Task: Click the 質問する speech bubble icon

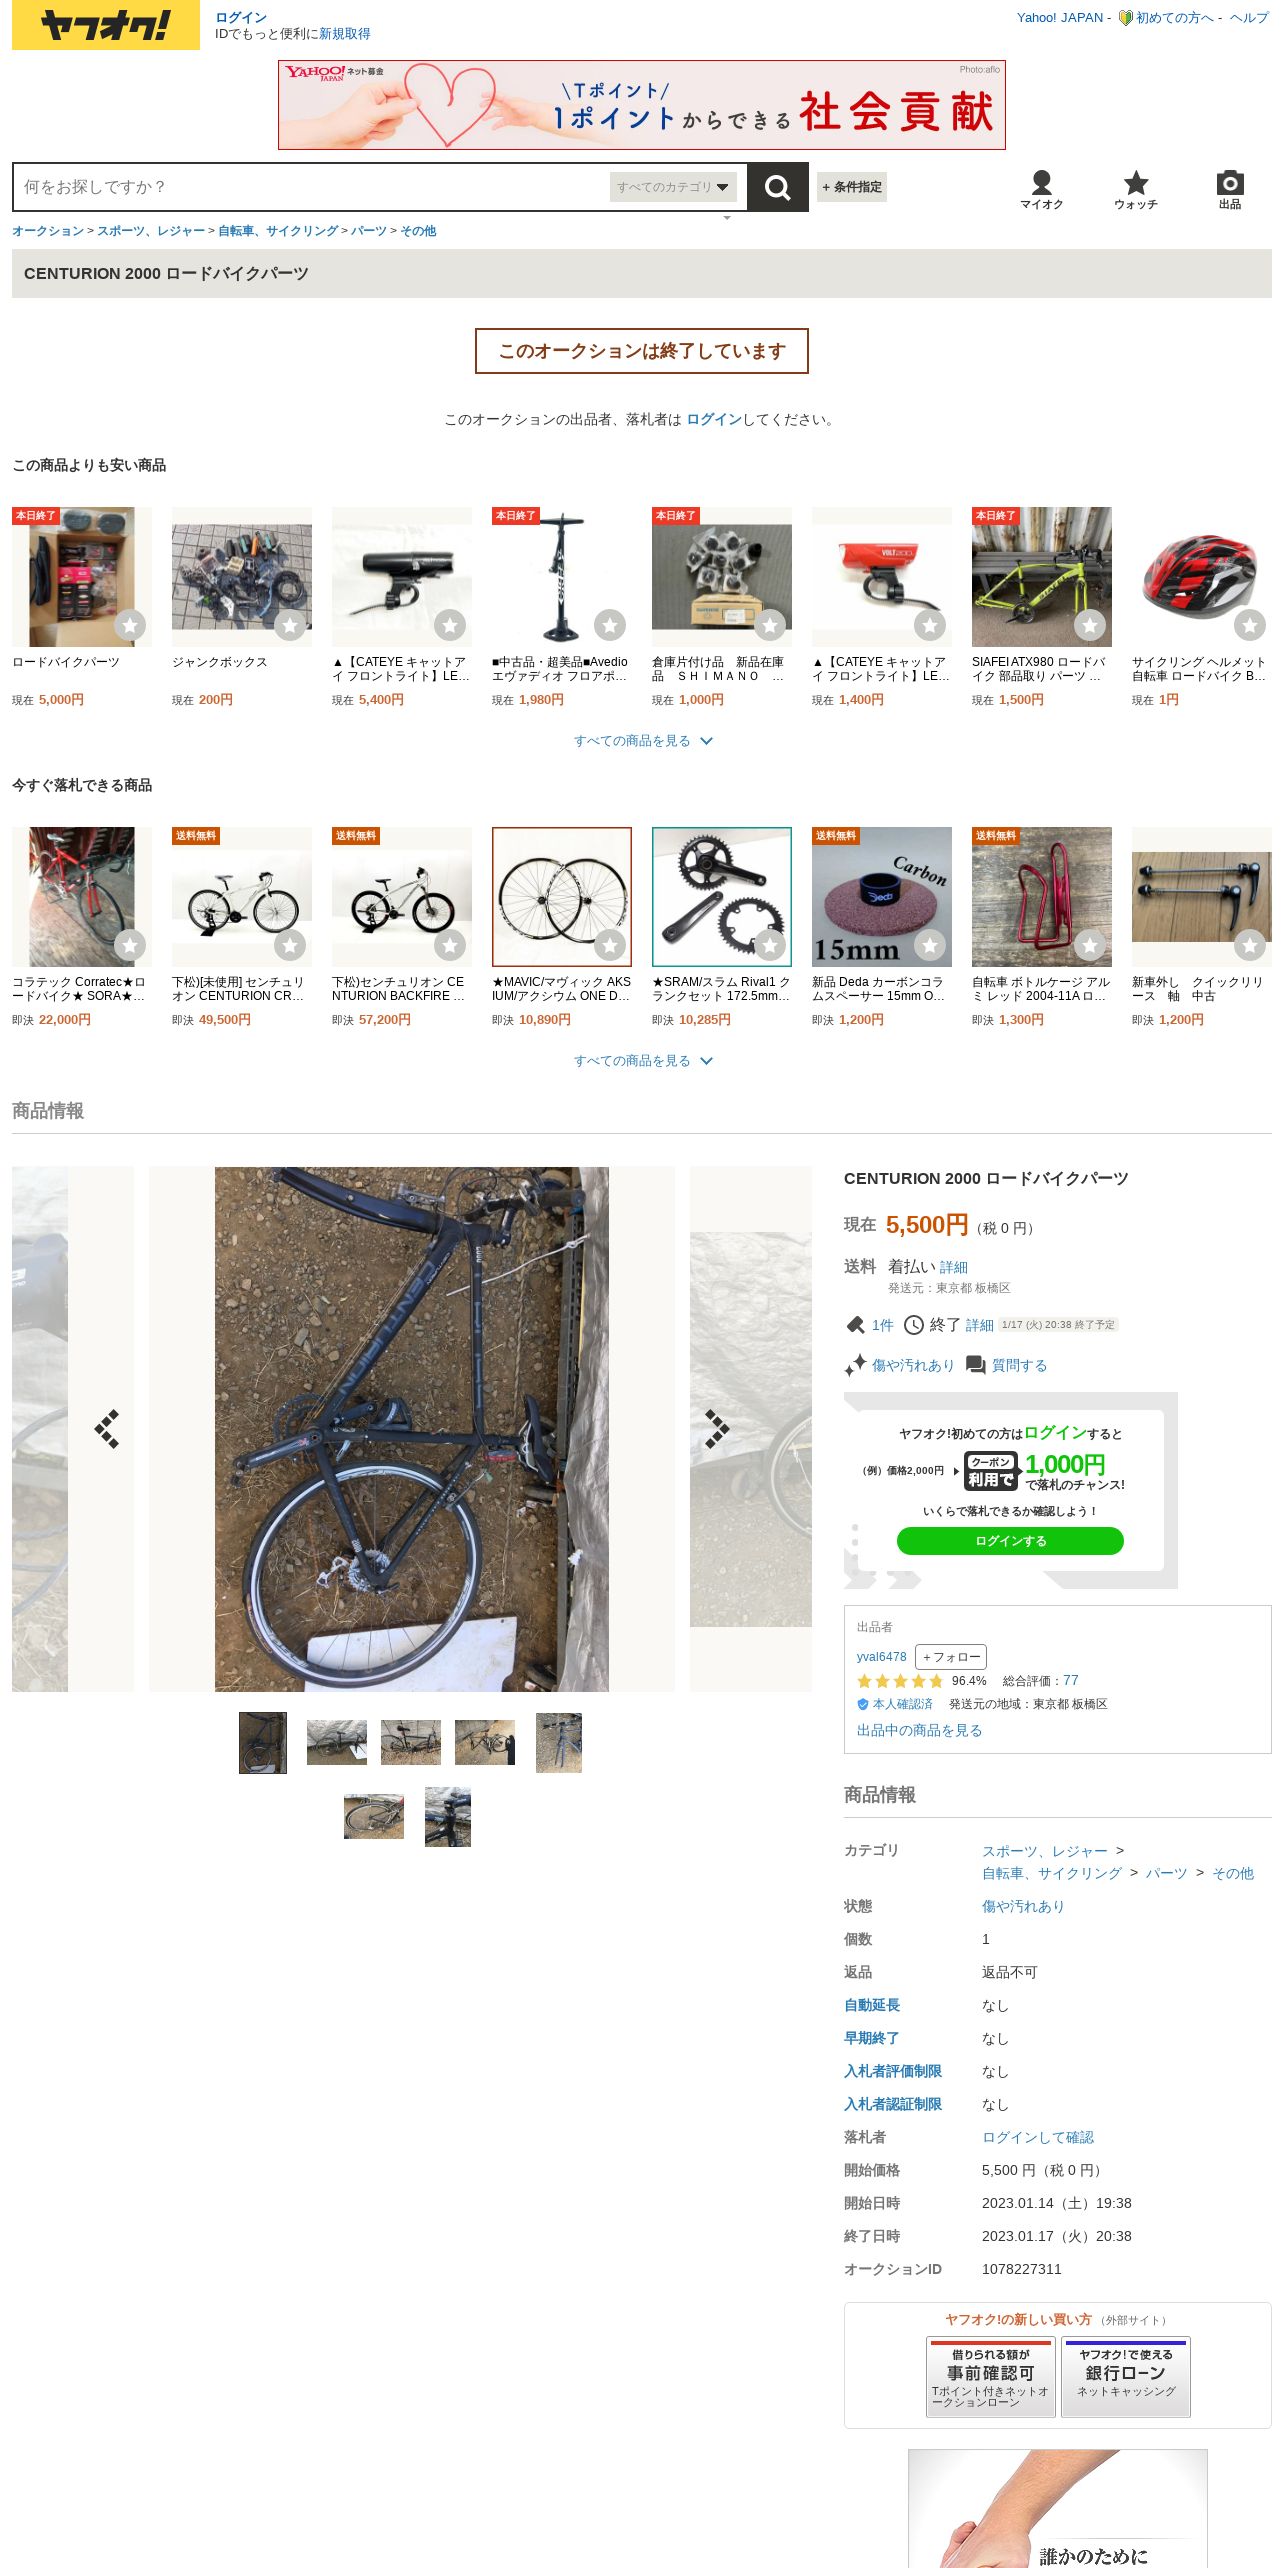Action: (x=976, y=1365)
